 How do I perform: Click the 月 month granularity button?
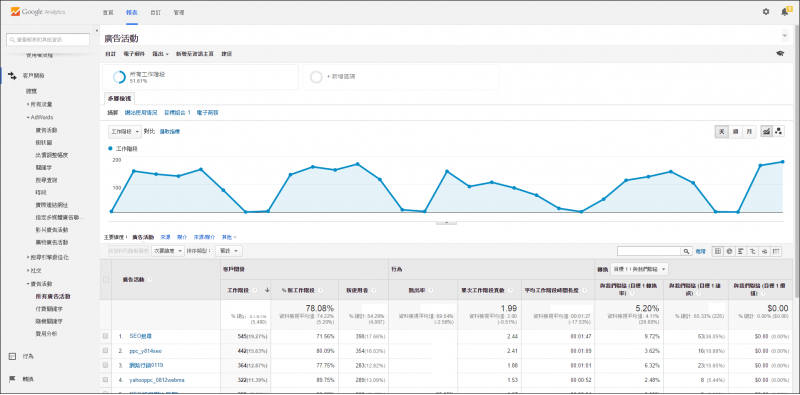[749, 131]
